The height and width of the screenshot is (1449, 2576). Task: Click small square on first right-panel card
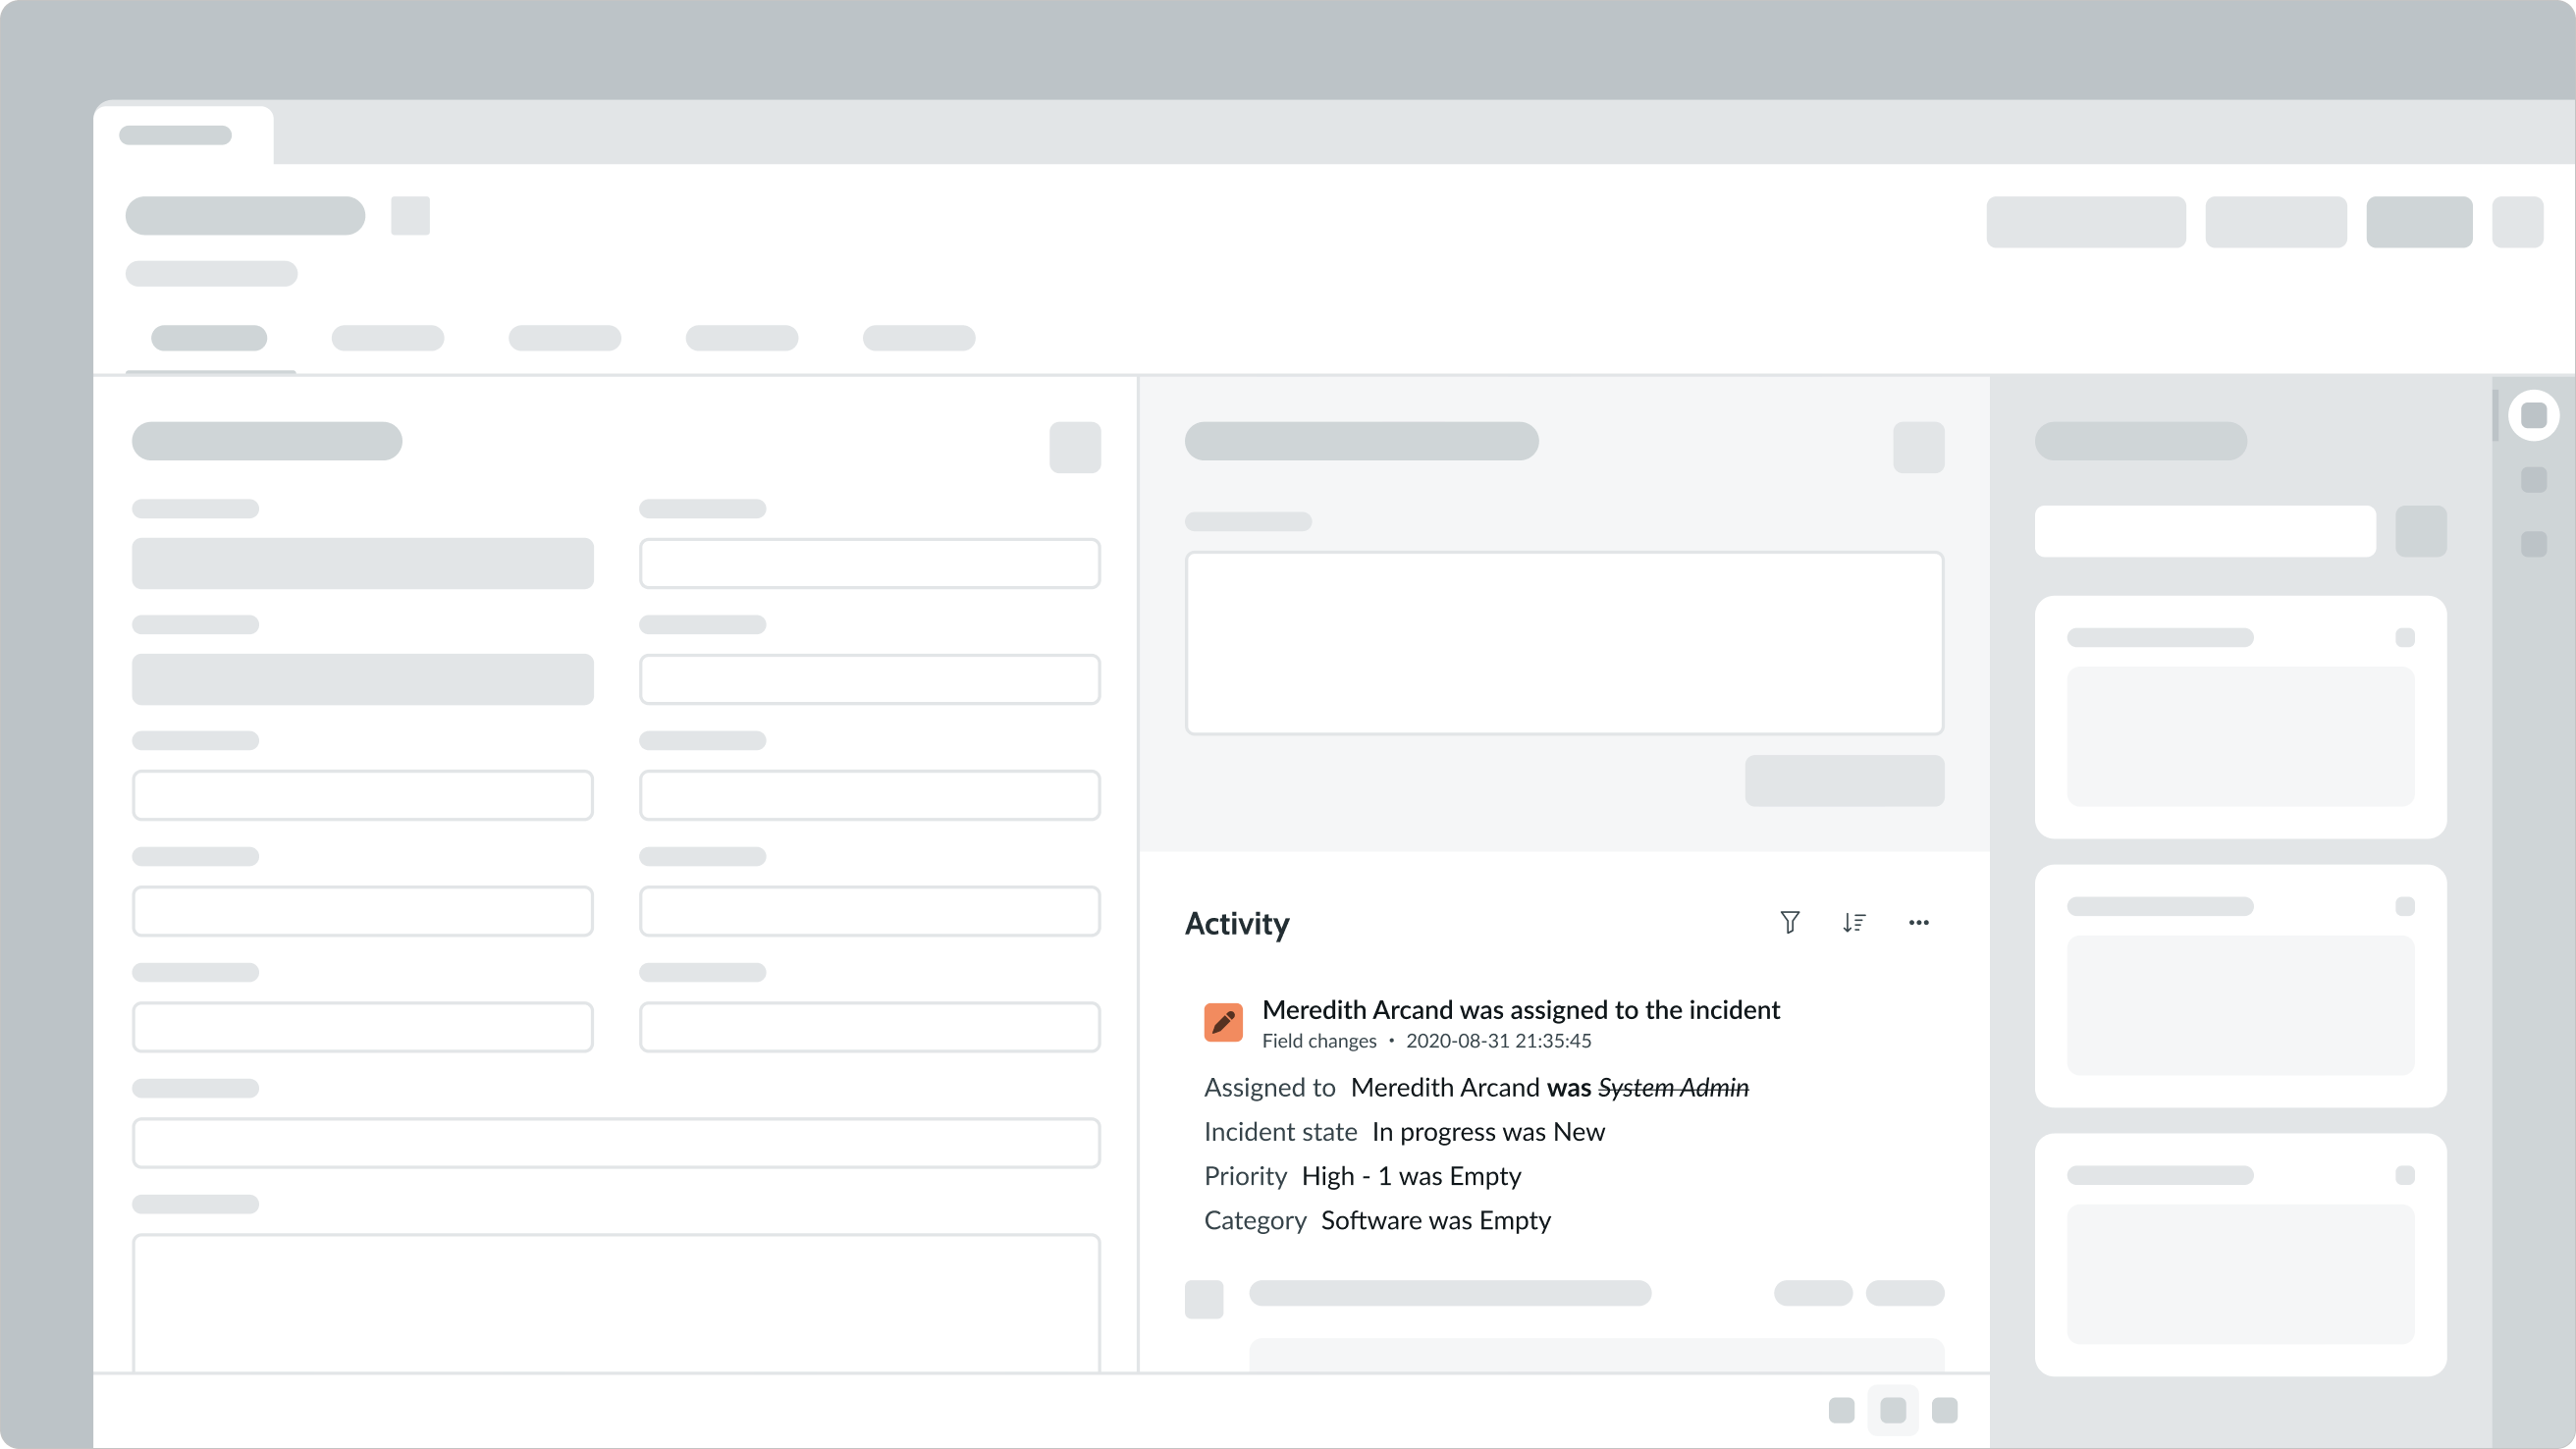click(x=2405, y=638)
